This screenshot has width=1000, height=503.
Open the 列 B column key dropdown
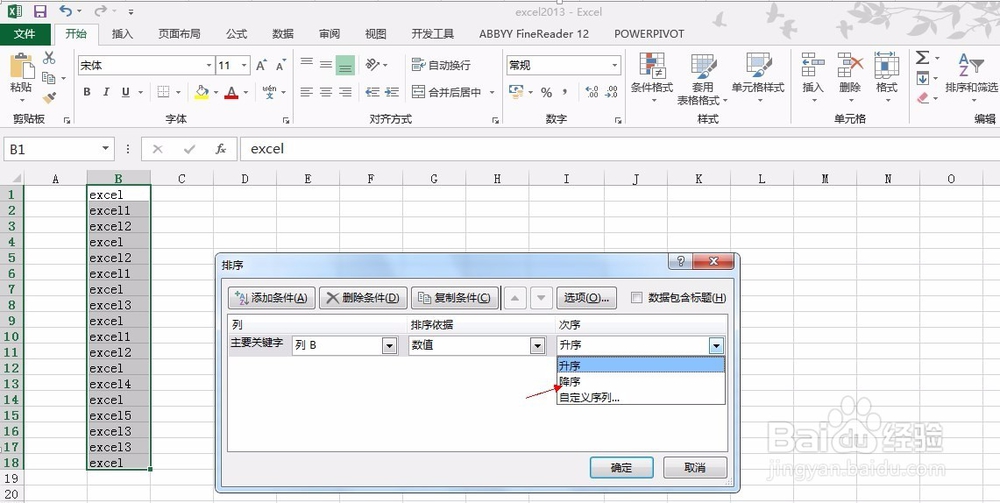coord(389,346)
